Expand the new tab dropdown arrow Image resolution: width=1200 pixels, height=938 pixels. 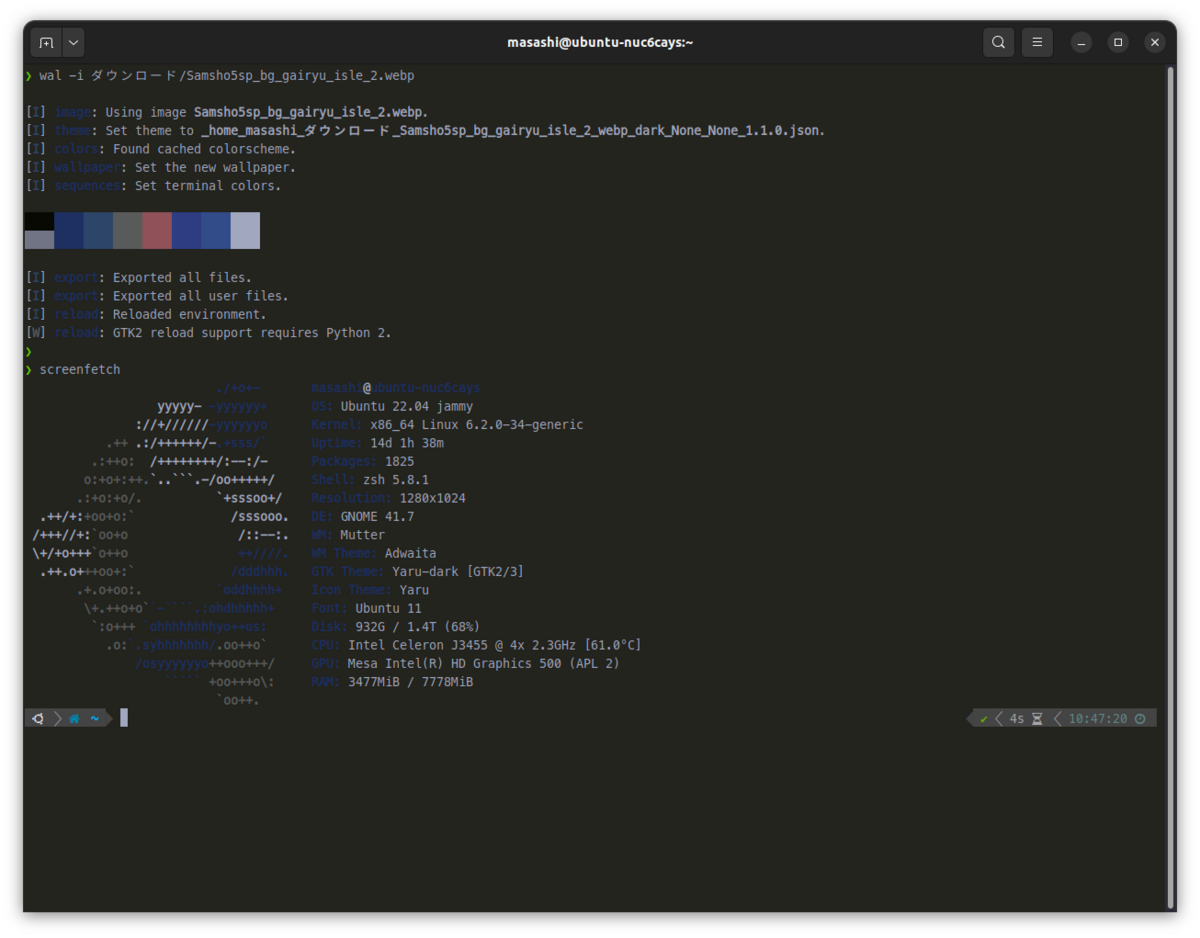74,43
